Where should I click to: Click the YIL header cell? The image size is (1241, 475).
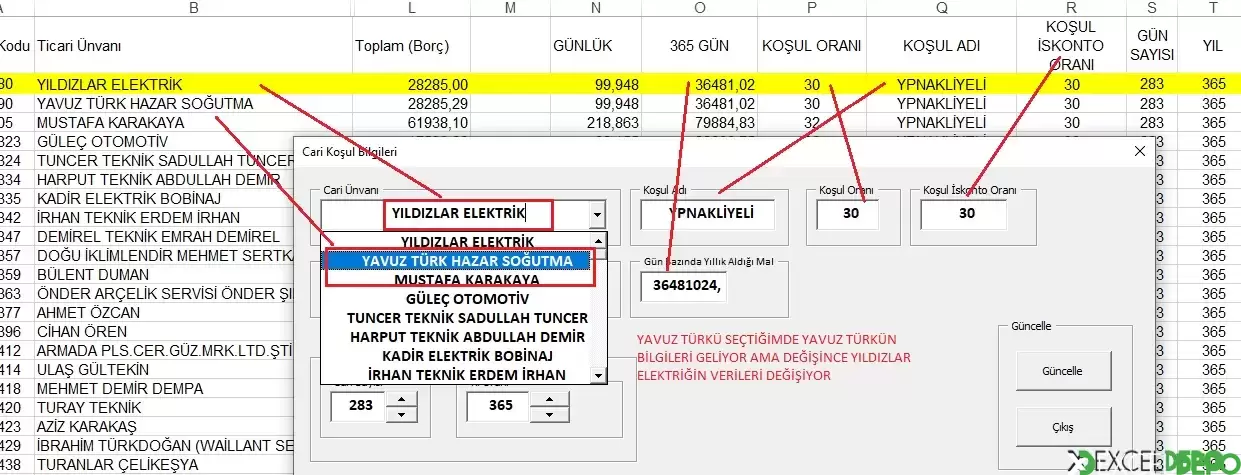1213,46
